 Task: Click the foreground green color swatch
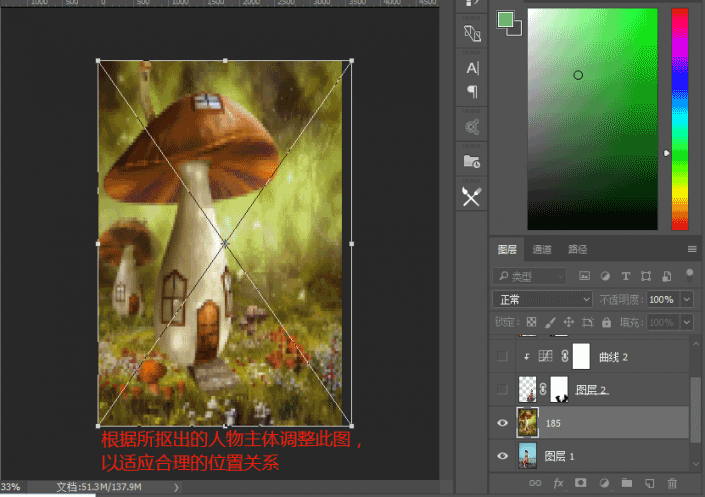(x=505, y=19)
